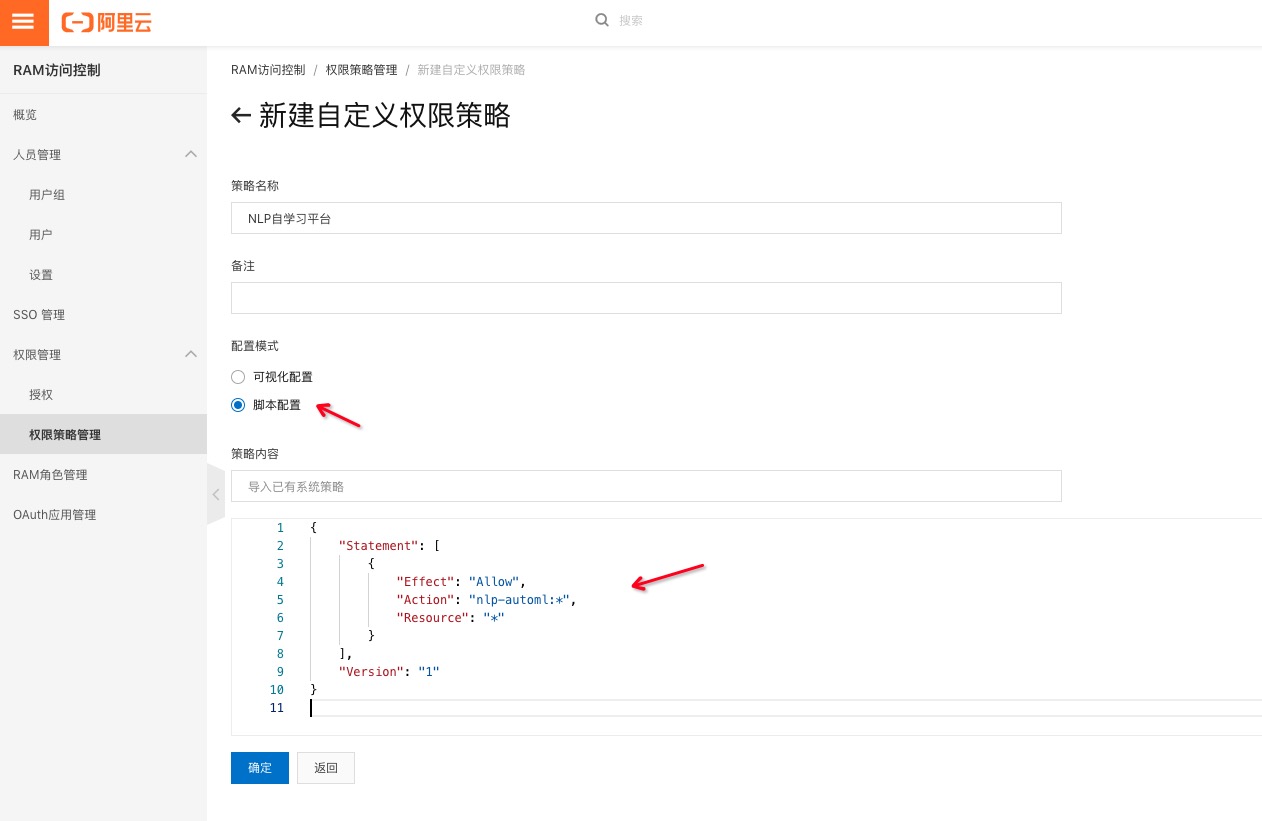1262x821 pixels.
Task: Open 用户组 in the sidebar
Action: [x=103, y=195]
